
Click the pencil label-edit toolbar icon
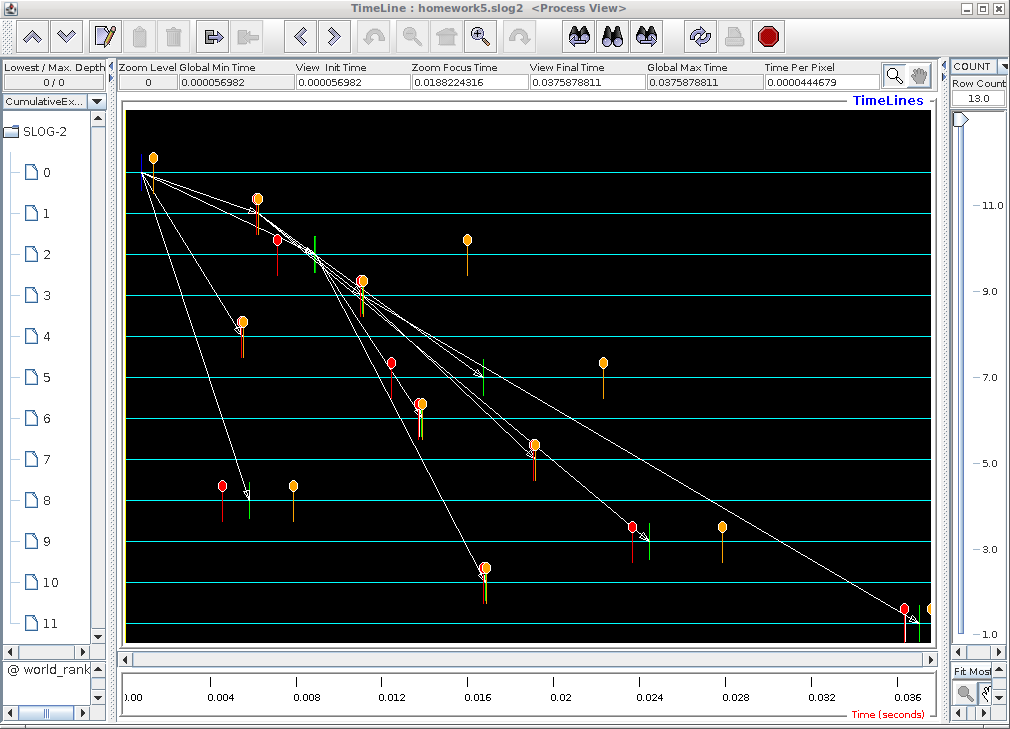pyautogui.click(x=106, y=37)
